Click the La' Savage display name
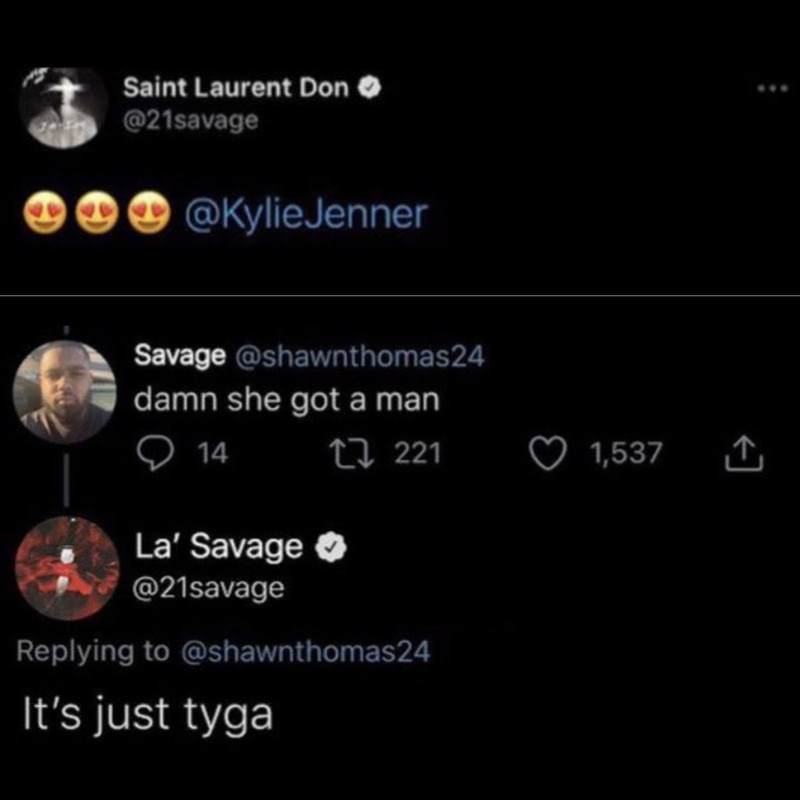This screenshot has width=800, height=800. pos(219,547)
